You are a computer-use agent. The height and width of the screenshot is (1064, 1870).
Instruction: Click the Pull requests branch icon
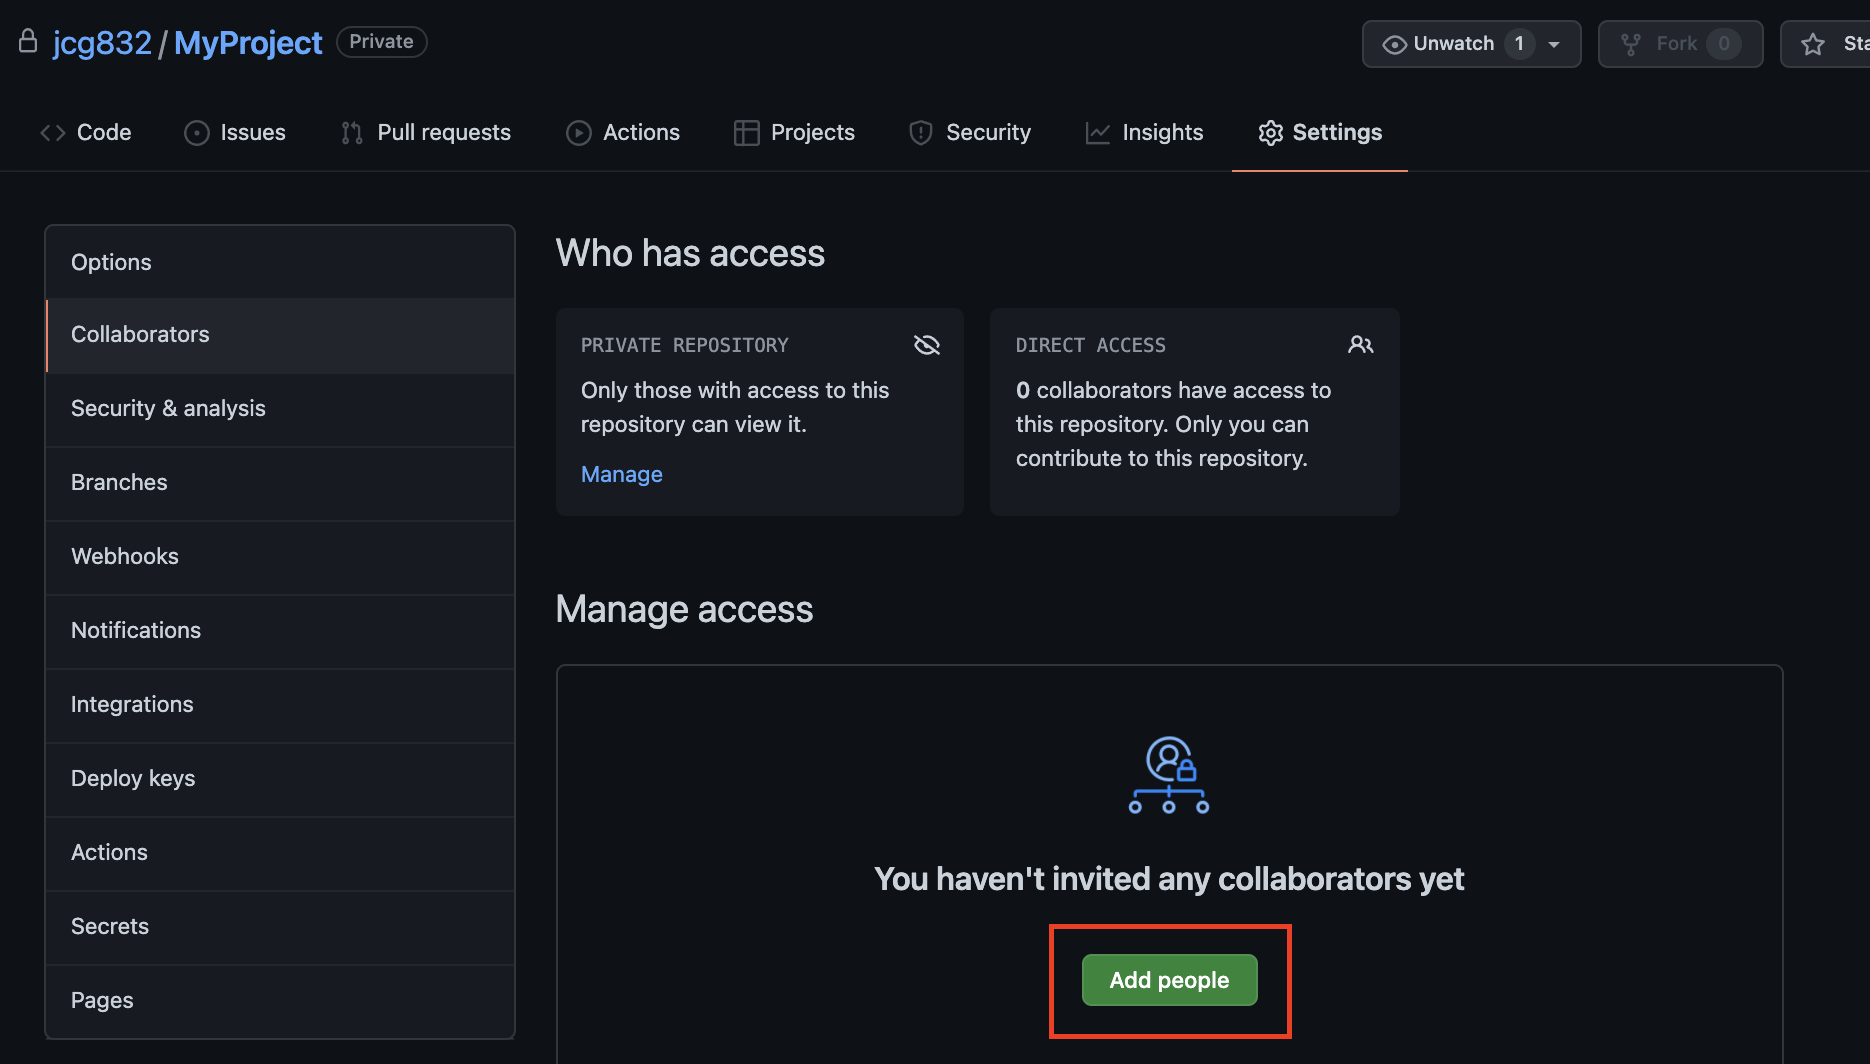pos(352,133)
